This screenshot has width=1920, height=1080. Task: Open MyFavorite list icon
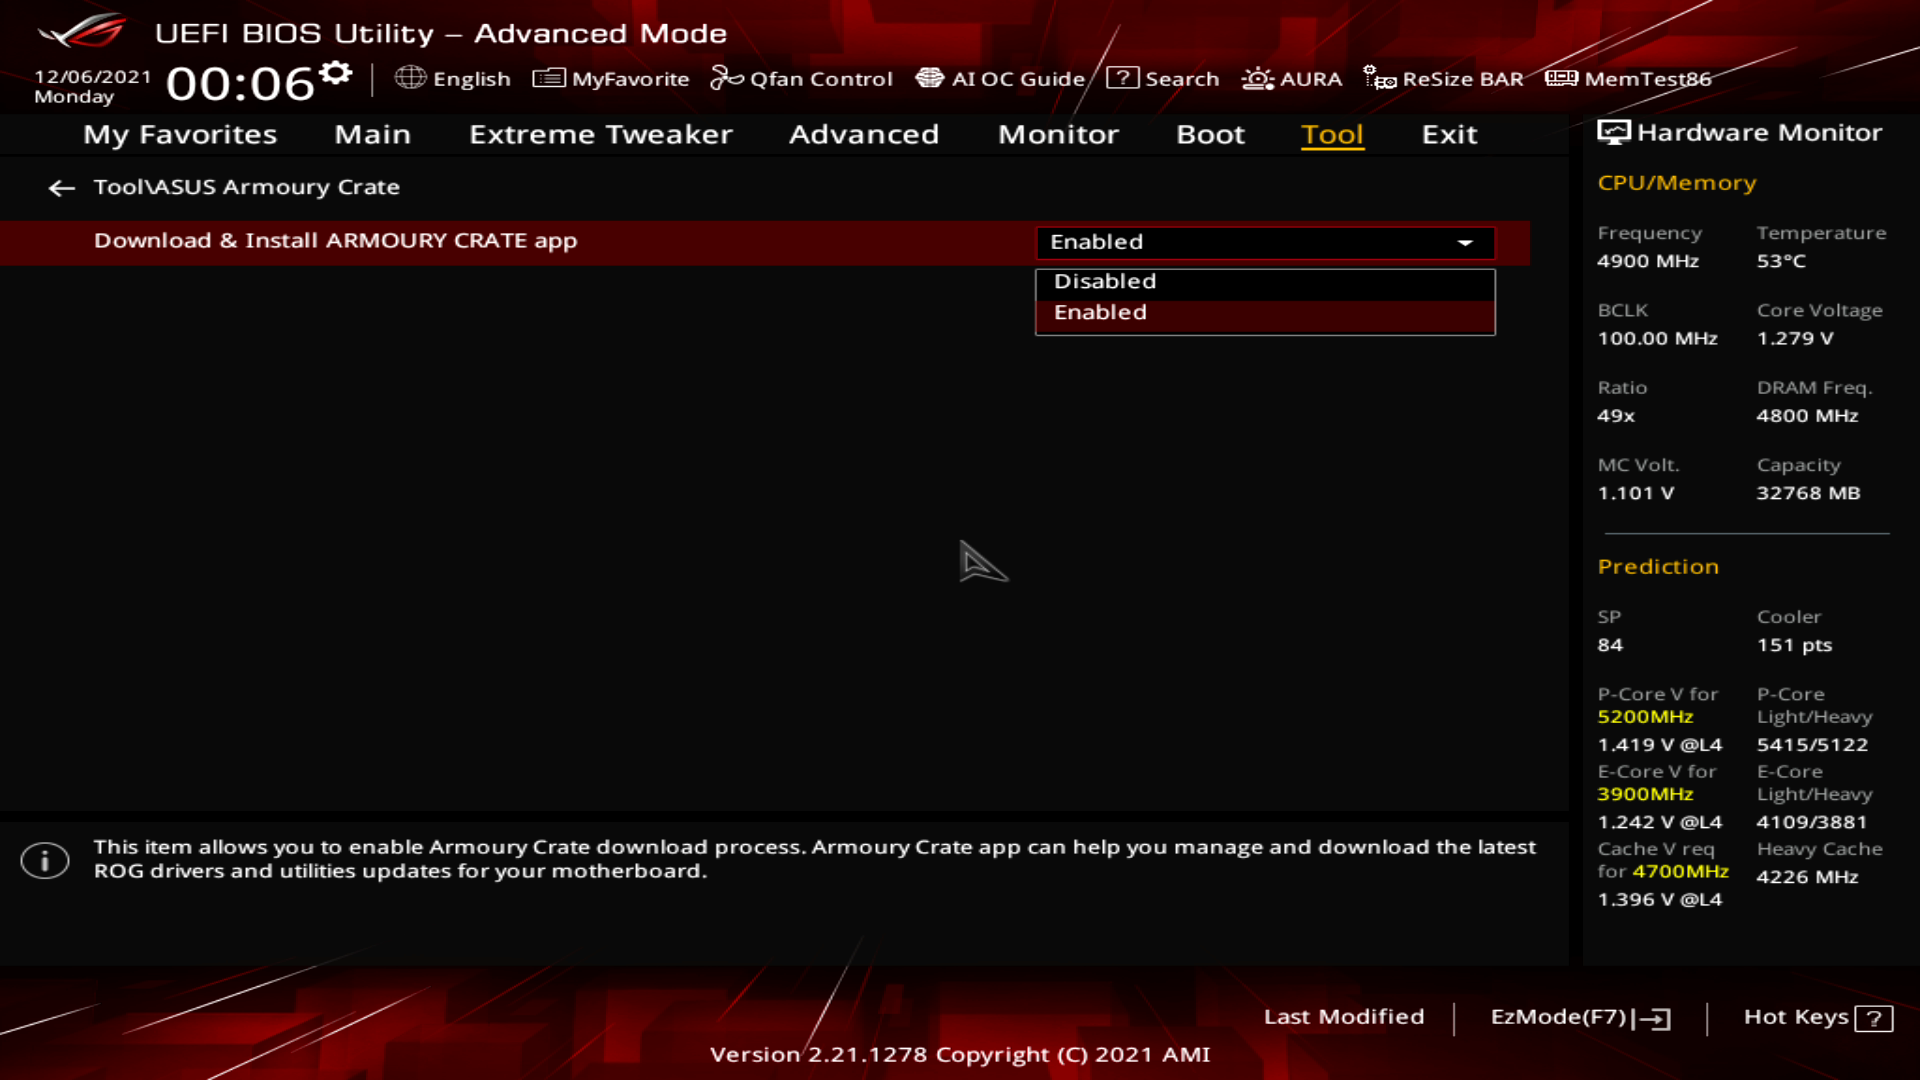(549, 78)
